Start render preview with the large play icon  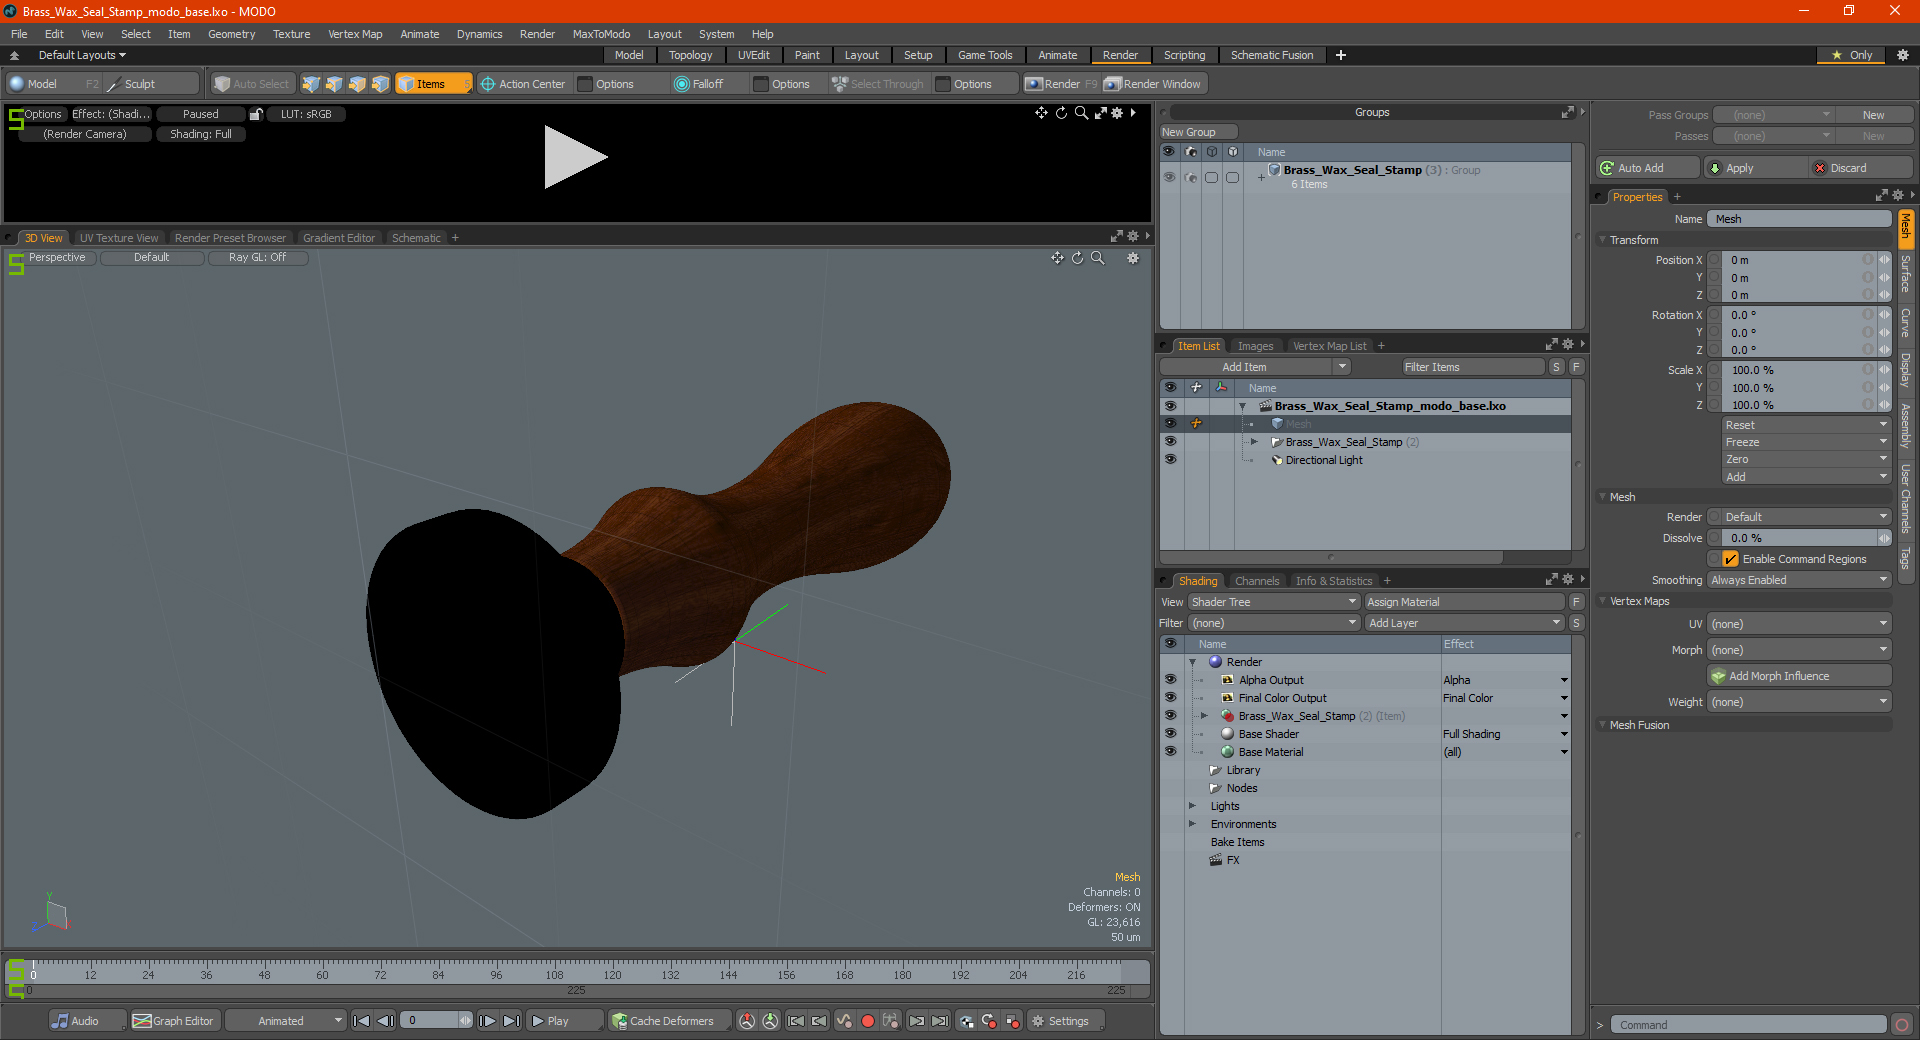point(575,157)
